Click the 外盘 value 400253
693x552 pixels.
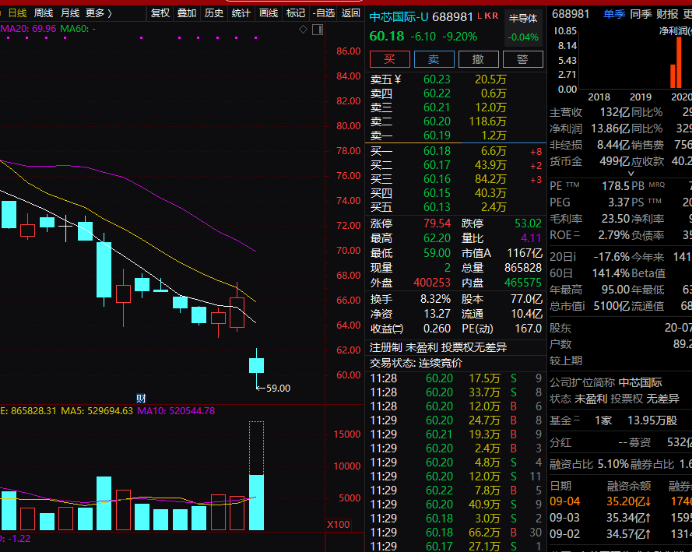click(x=432, y=283)
